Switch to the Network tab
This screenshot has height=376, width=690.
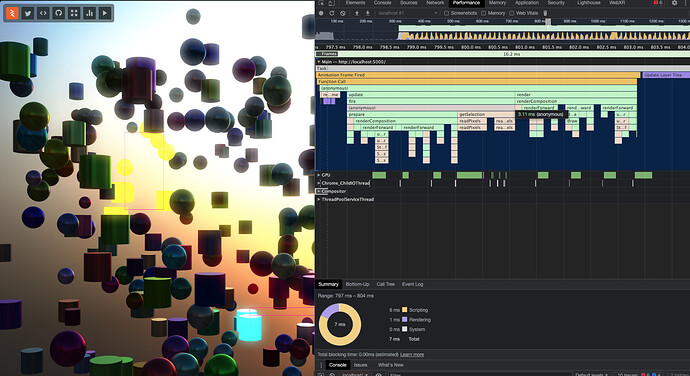point(435,3)
